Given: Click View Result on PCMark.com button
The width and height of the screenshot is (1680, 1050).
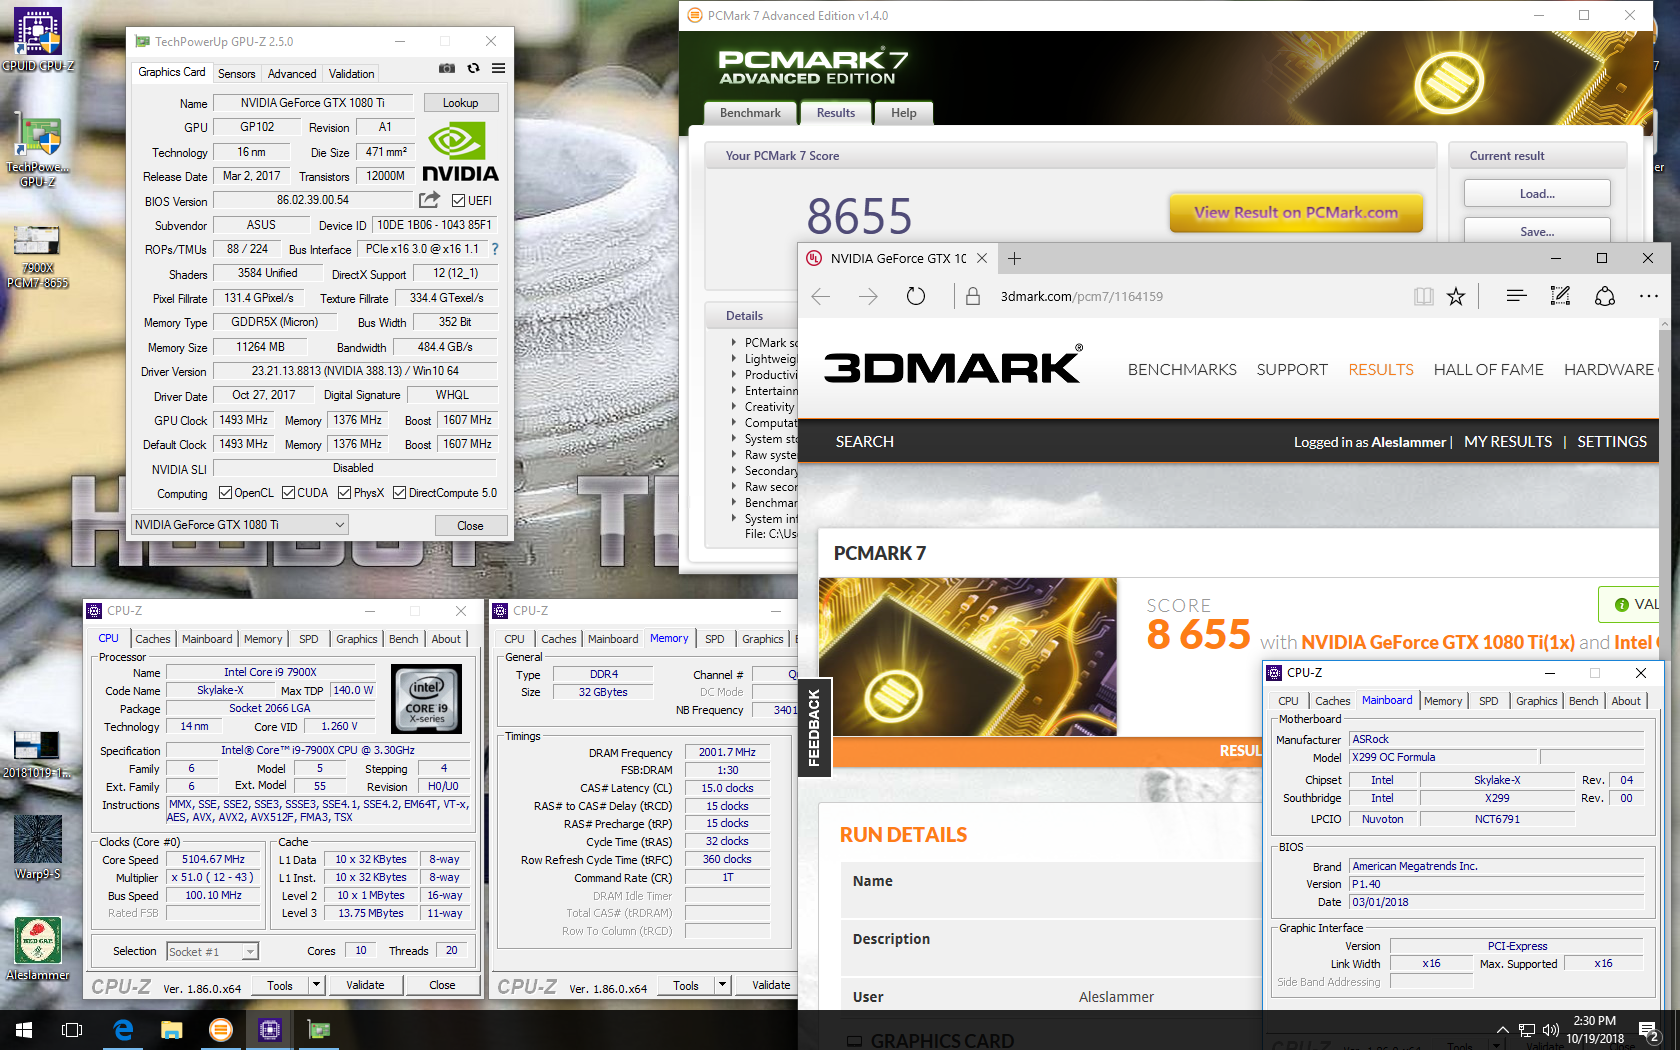Looking at the screenshot, I should pos(1296,212).
